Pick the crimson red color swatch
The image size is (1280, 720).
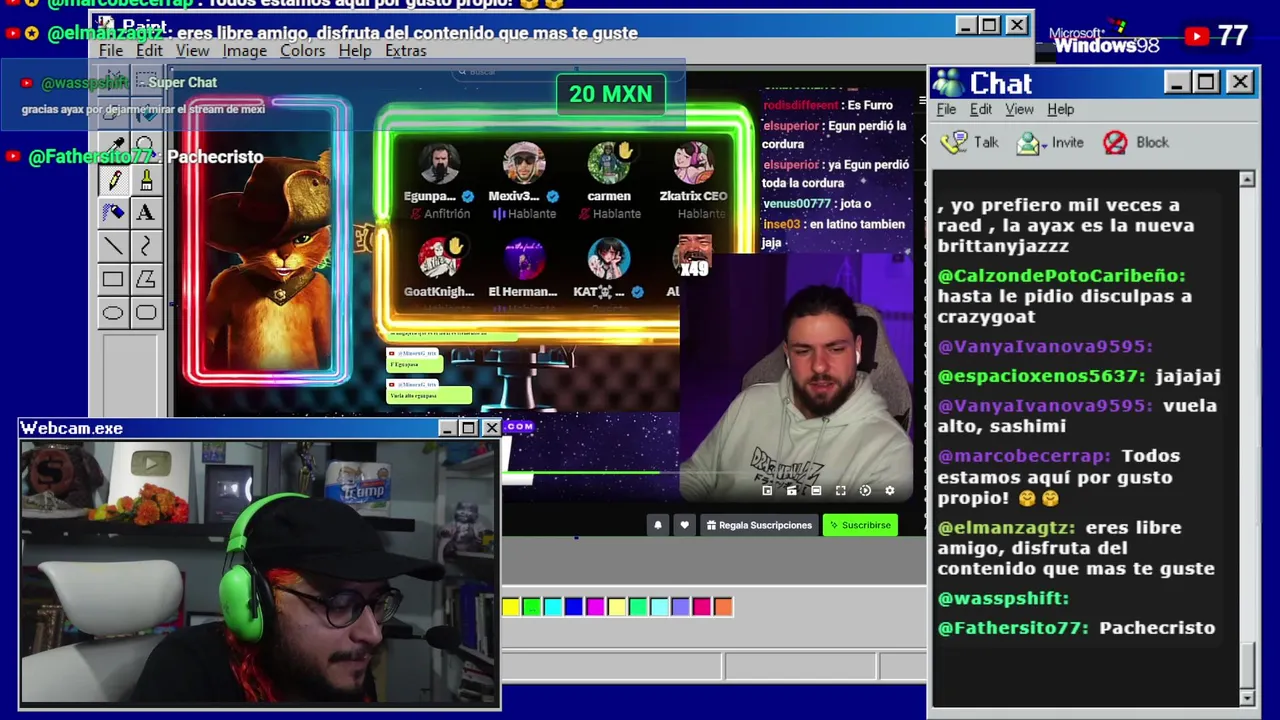tap(702, 607)
